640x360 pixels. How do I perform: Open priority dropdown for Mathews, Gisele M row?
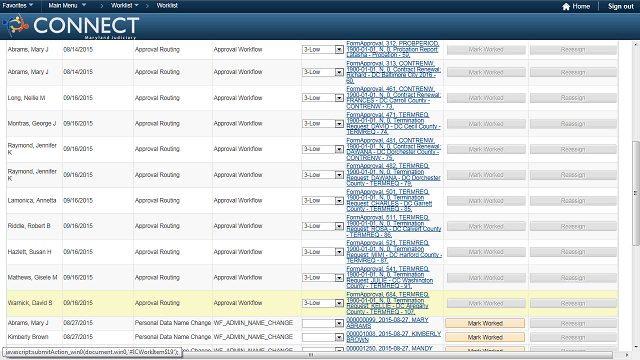pyautogui.click(x=323, y=278)
